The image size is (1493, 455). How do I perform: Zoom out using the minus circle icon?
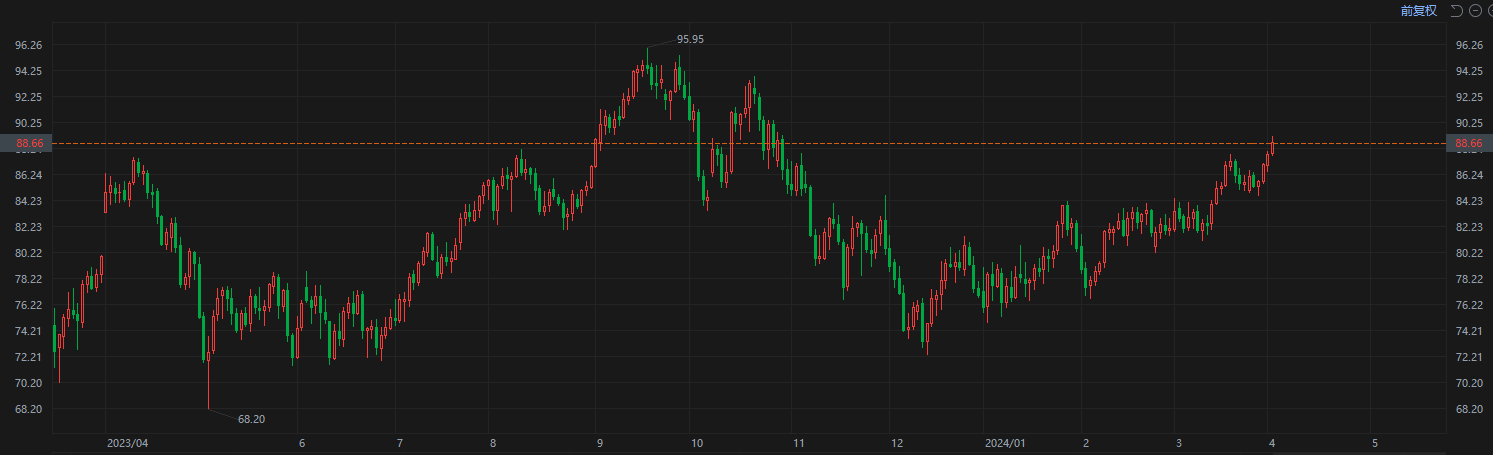tap(1475, 10)
